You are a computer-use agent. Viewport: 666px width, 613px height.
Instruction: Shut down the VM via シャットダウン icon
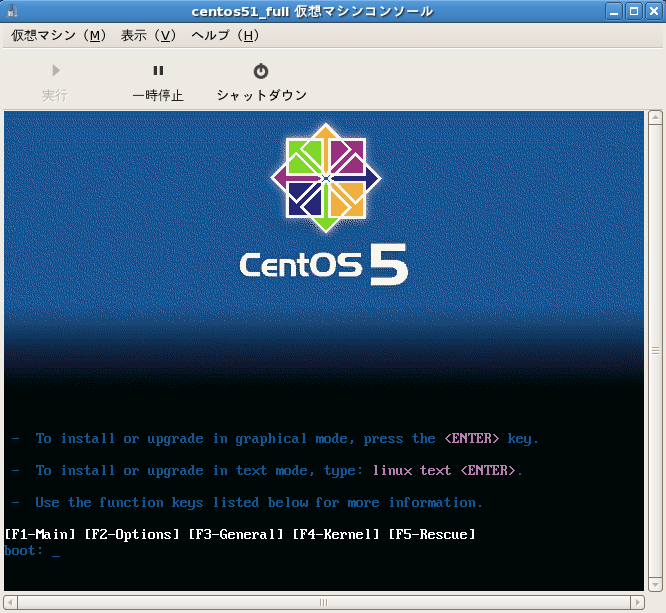pos(261,71)
